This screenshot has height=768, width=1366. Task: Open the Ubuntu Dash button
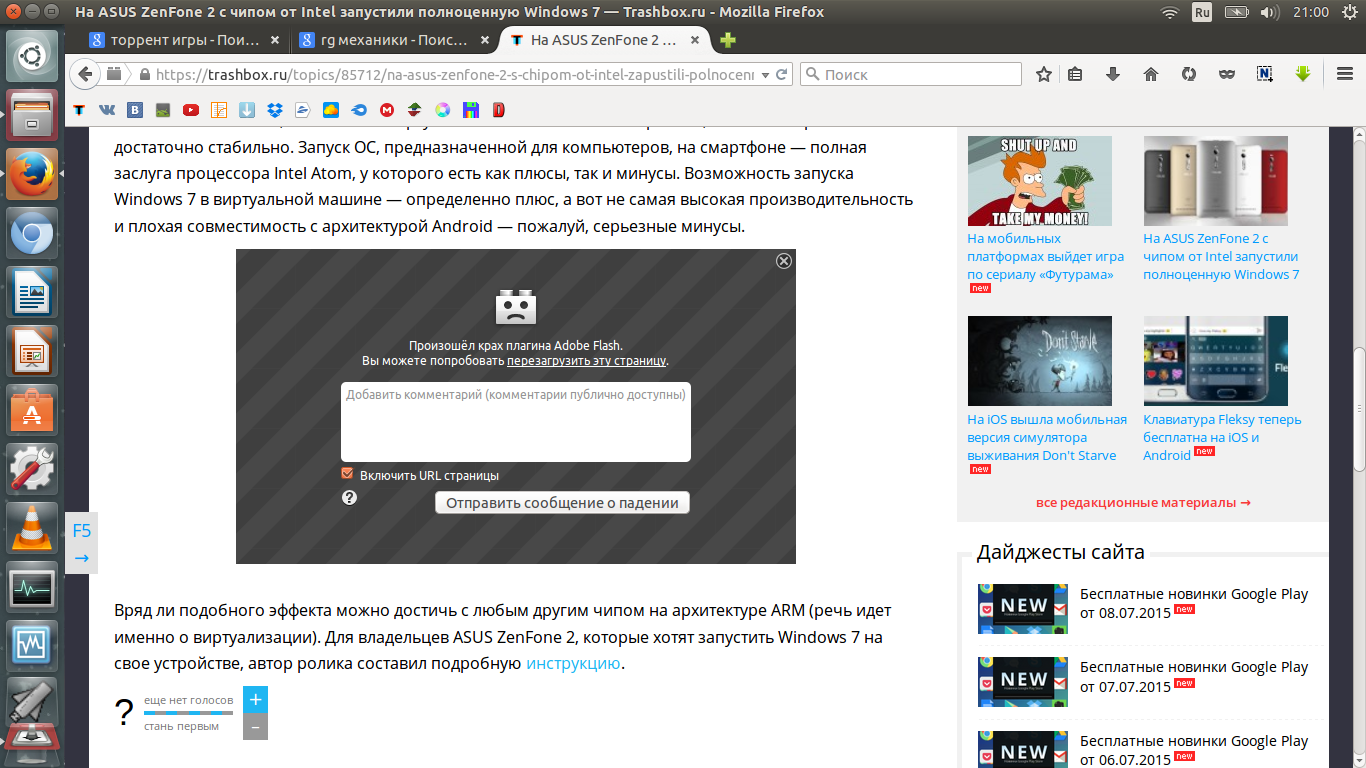pos(32,56)
